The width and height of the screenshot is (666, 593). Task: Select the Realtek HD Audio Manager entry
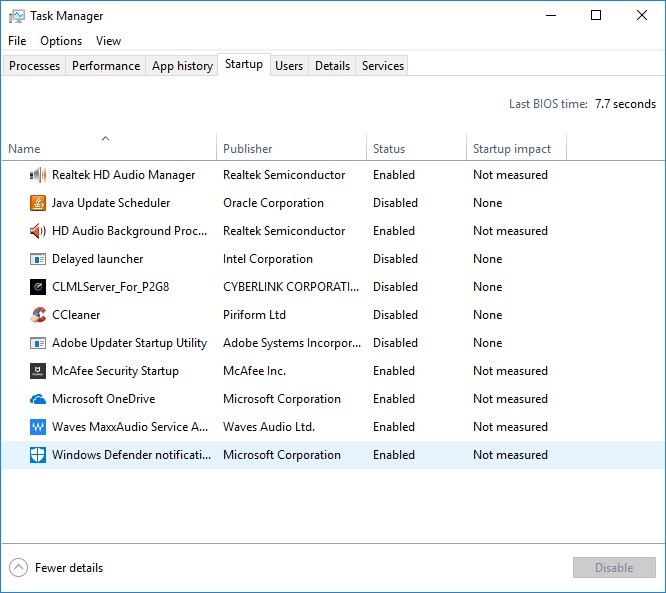(333, 175)
